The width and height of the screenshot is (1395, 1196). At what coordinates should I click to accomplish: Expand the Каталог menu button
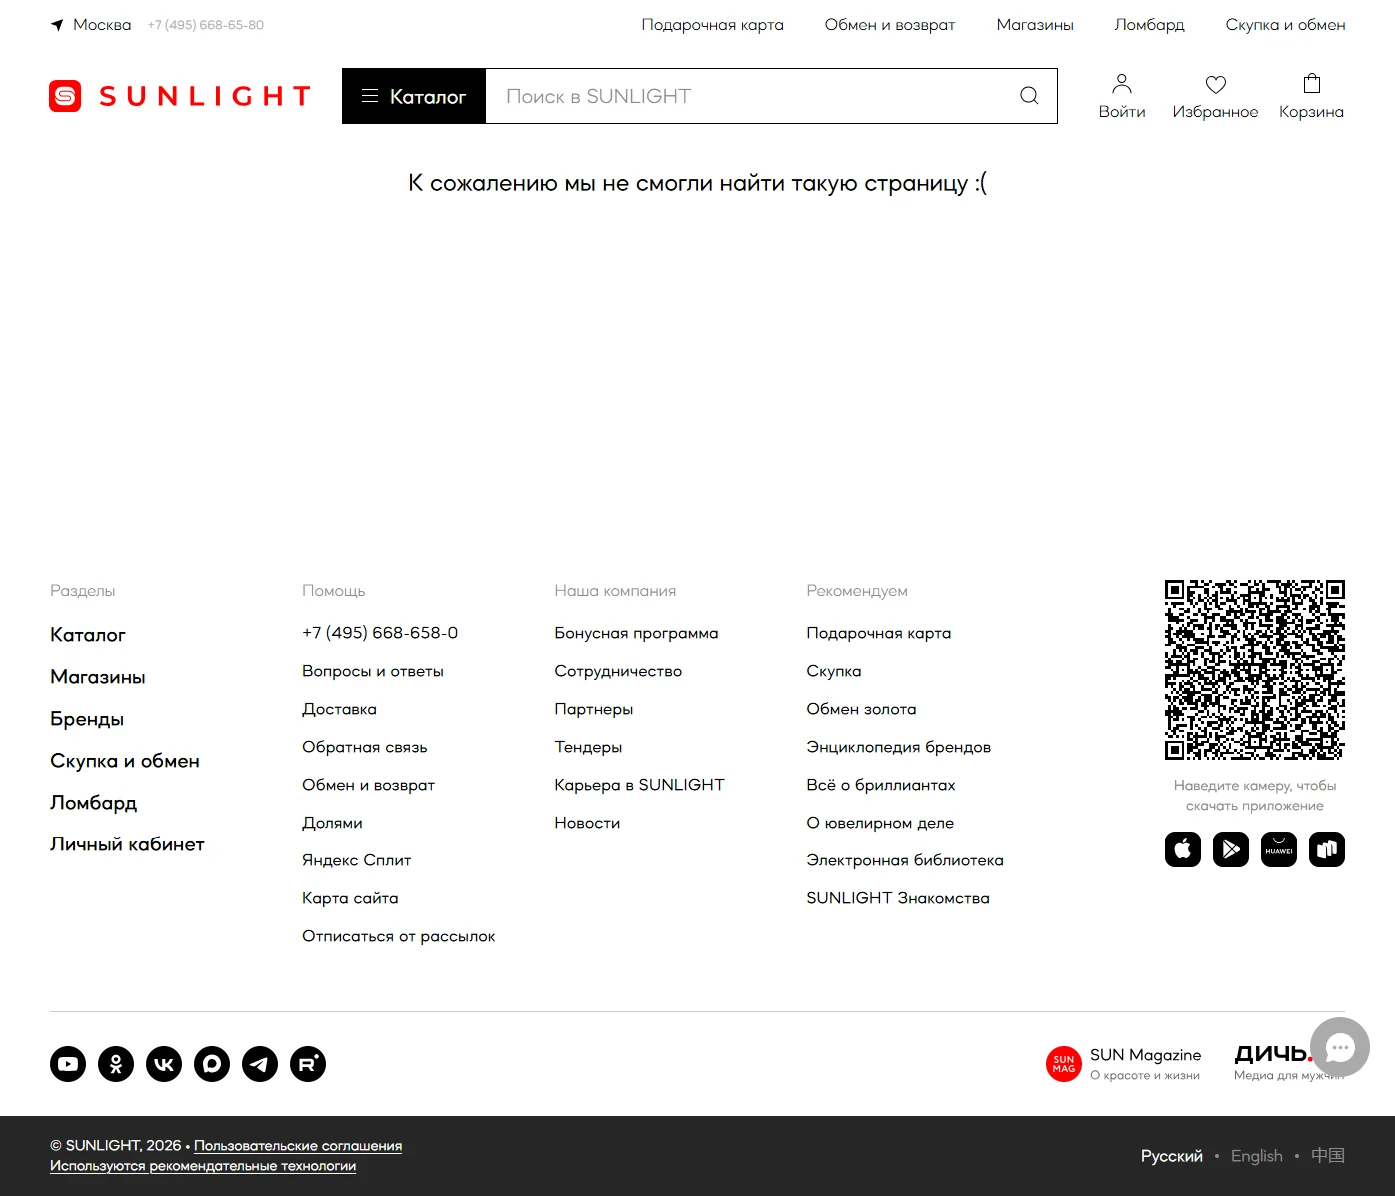pyautogui.click(x=414, y=96)
